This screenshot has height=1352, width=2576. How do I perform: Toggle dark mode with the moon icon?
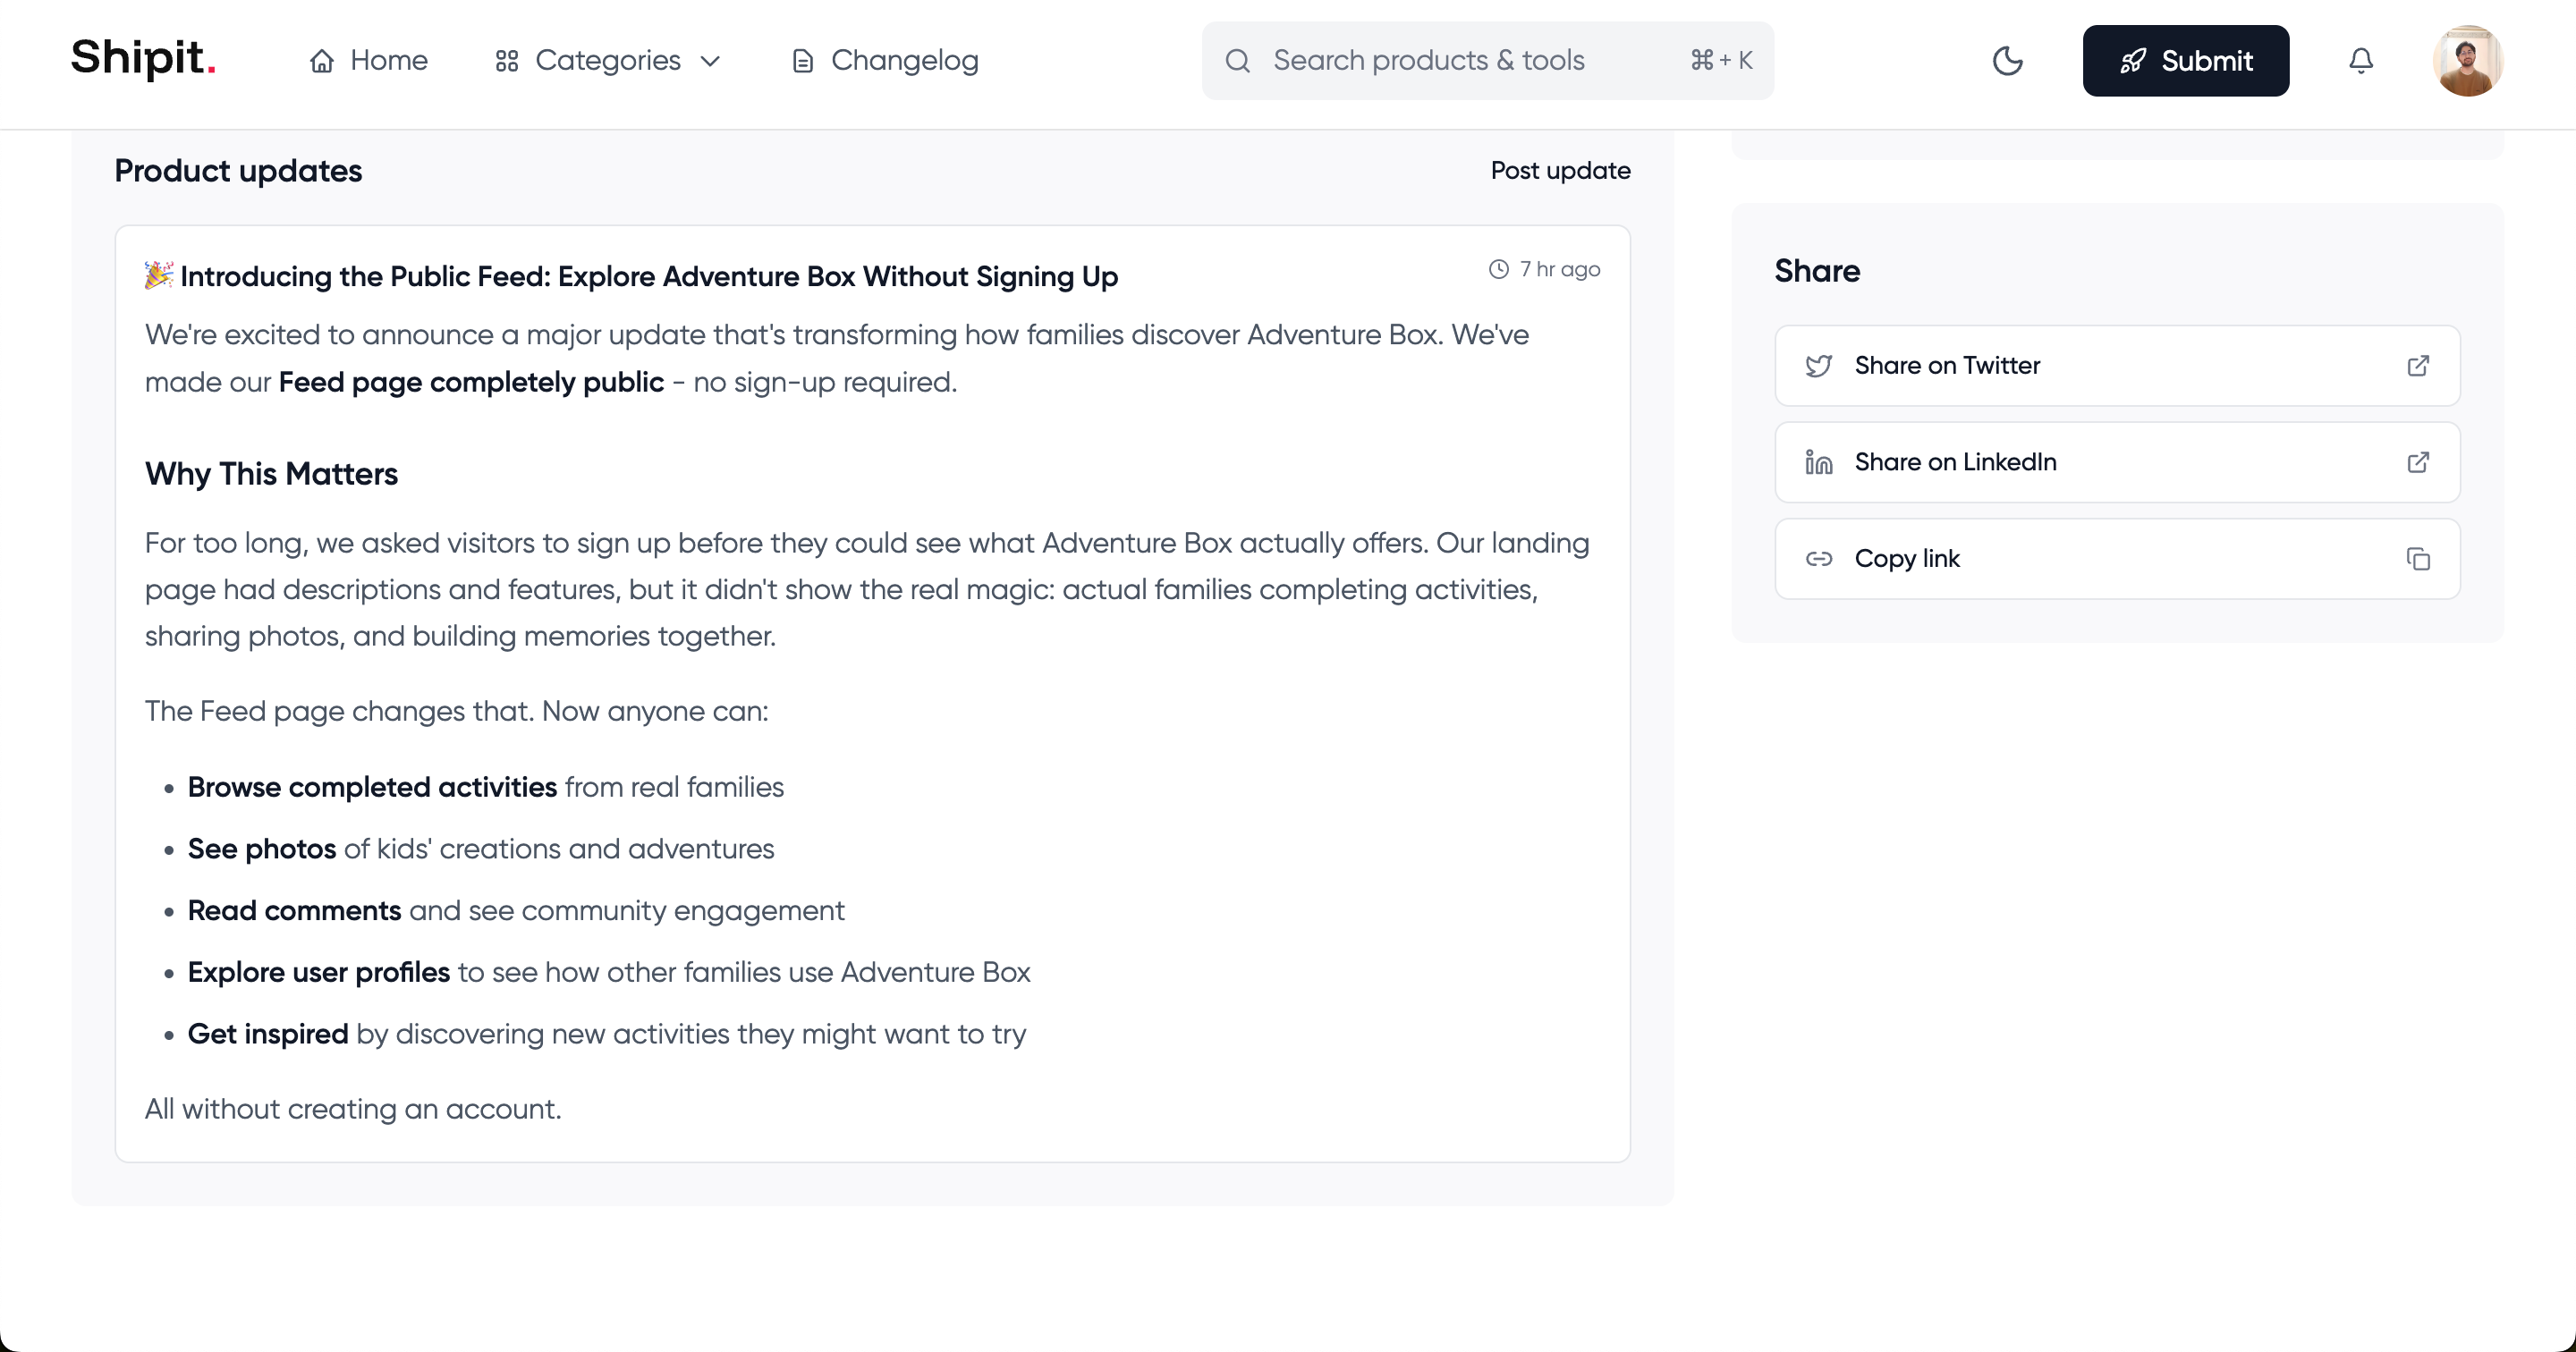pyautogui.click(x=2008, y=61)
